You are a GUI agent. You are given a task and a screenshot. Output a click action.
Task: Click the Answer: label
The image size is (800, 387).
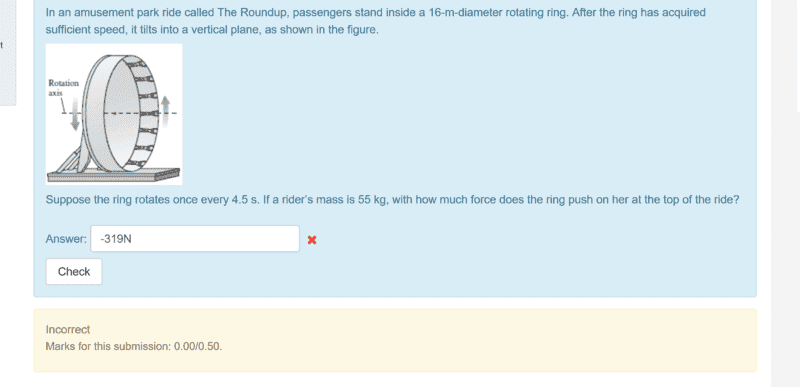[x=66, y=239]
